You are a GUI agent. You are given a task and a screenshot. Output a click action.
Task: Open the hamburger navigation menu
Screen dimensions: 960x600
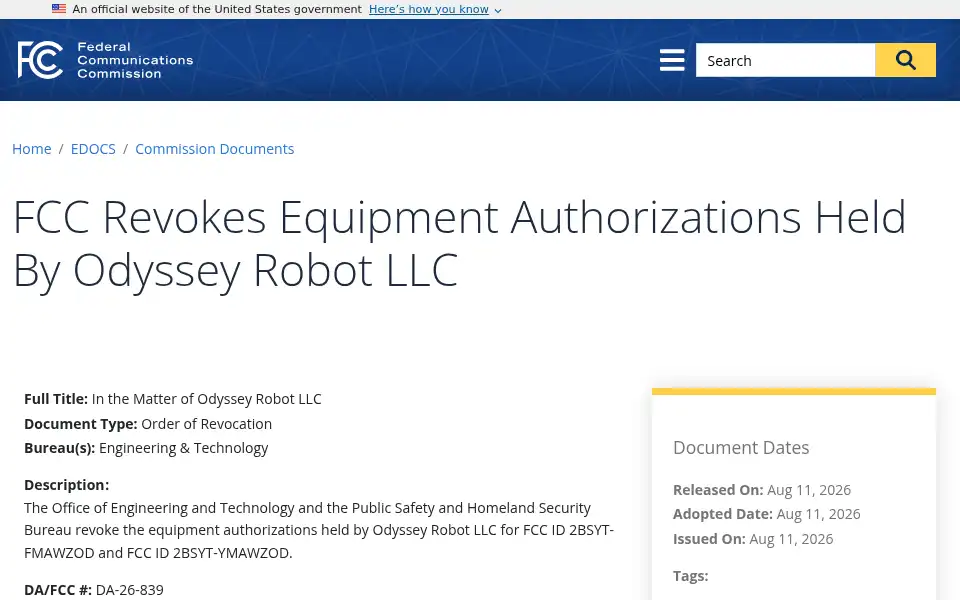point(672,60)
